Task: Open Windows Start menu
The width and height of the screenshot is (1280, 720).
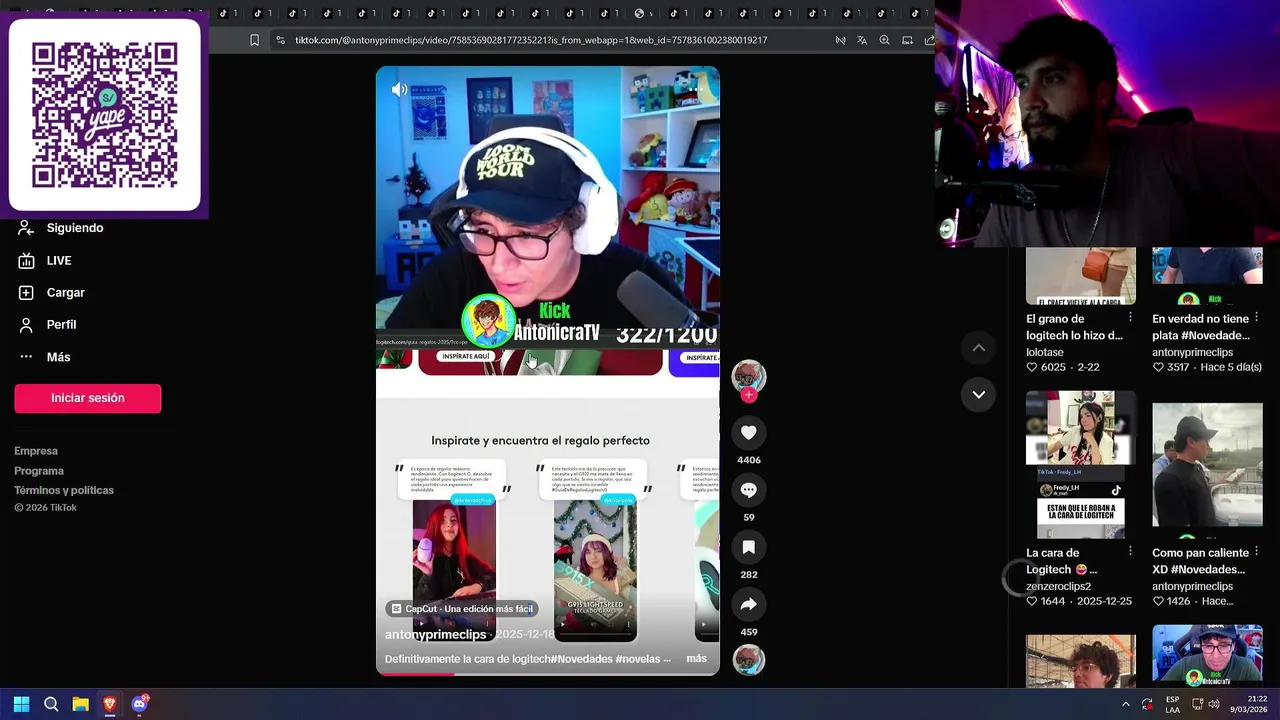Action: [21, 704]
